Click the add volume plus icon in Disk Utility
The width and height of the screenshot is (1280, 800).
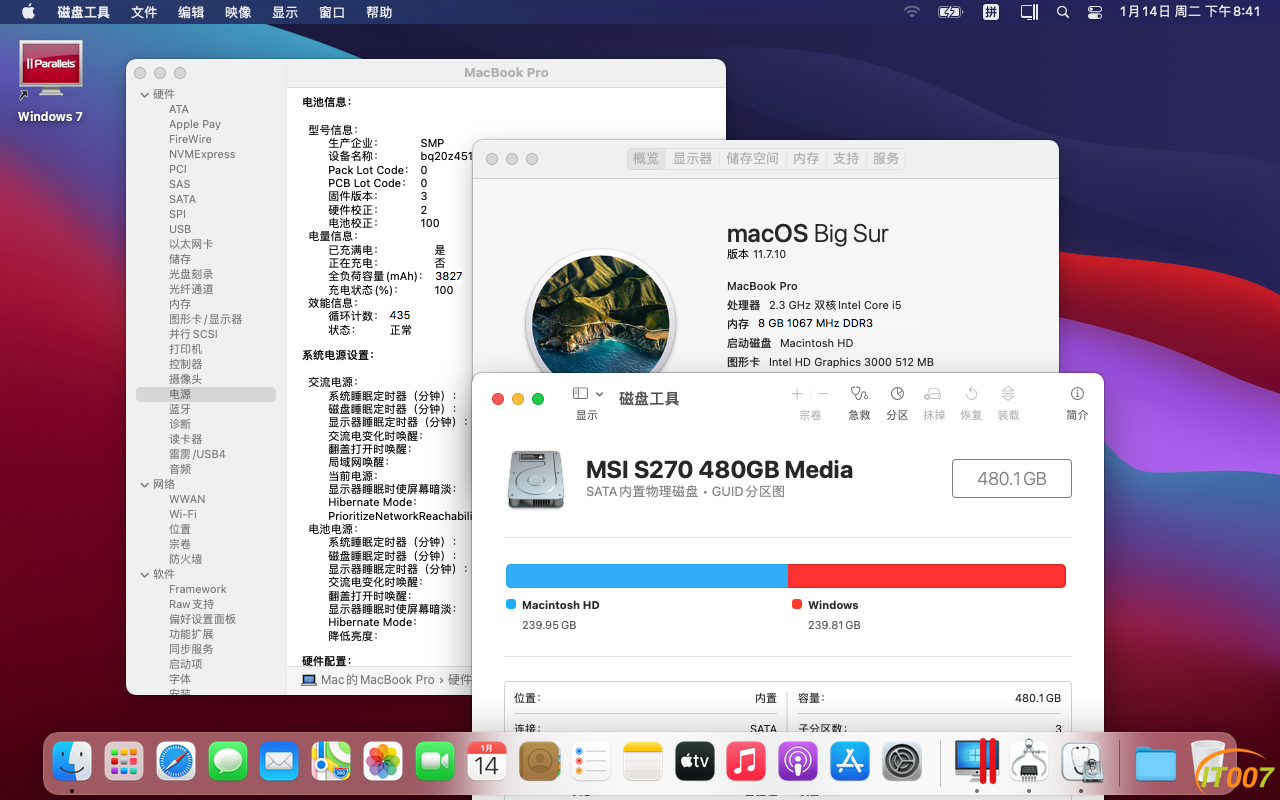797,394
